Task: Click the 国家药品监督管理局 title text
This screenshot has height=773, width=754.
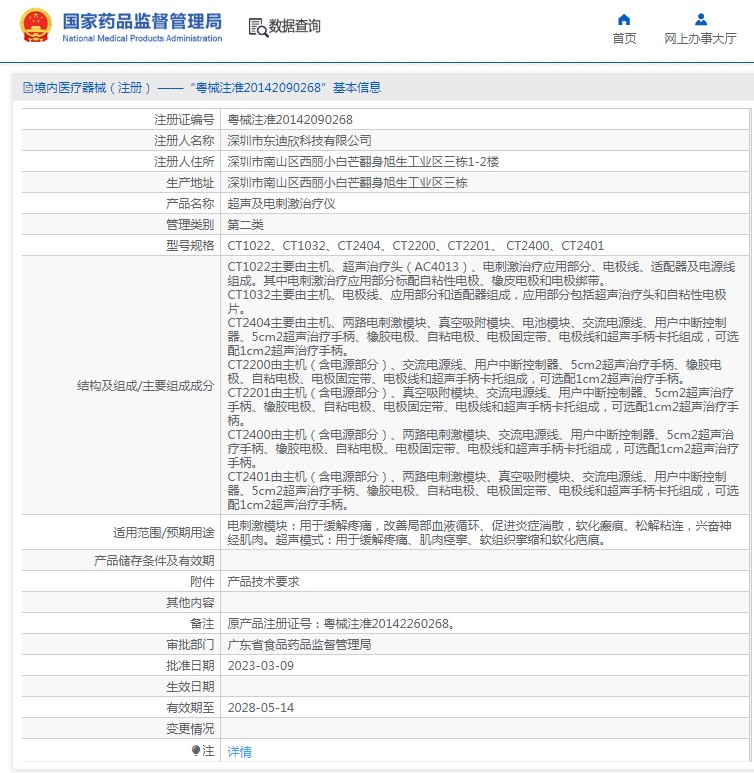Action: pos(142,21)
